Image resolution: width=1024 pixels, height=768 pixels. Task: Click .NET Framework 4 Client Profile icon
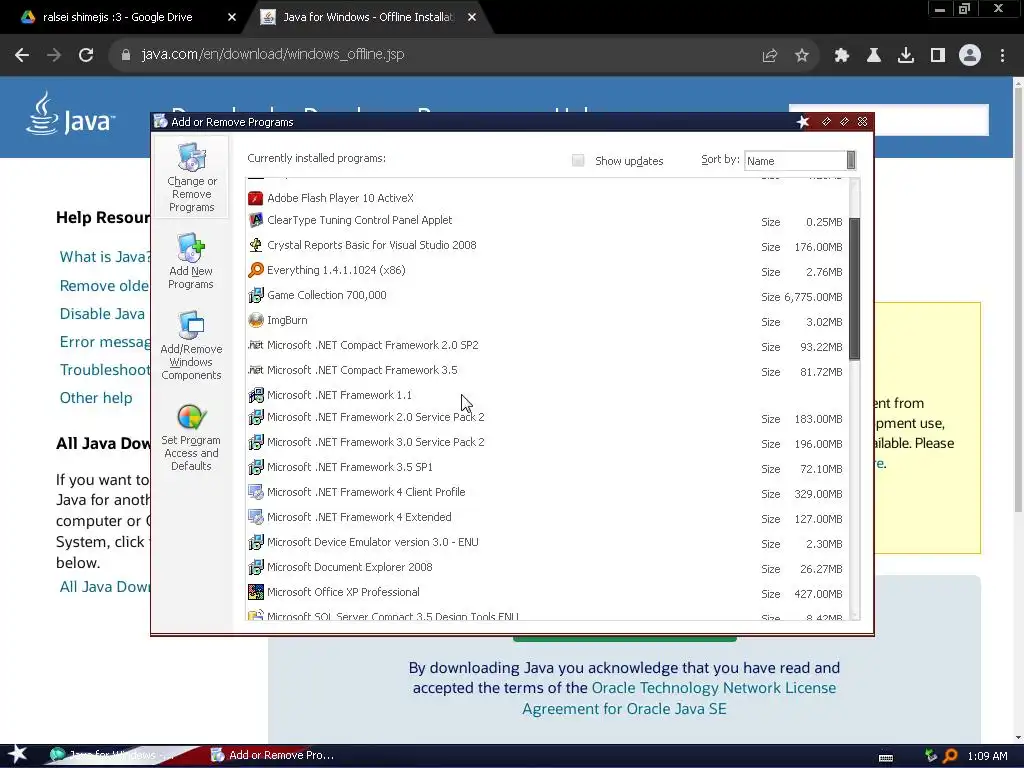[255, 492]
